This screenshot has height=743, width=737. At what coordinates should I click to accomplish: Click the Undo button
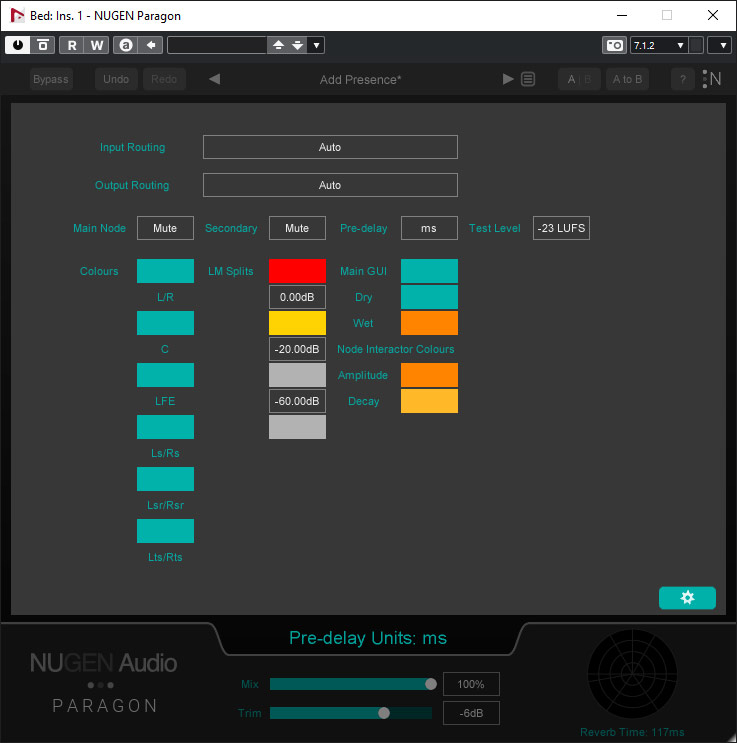pyautogui.click(x=116, y=79)
